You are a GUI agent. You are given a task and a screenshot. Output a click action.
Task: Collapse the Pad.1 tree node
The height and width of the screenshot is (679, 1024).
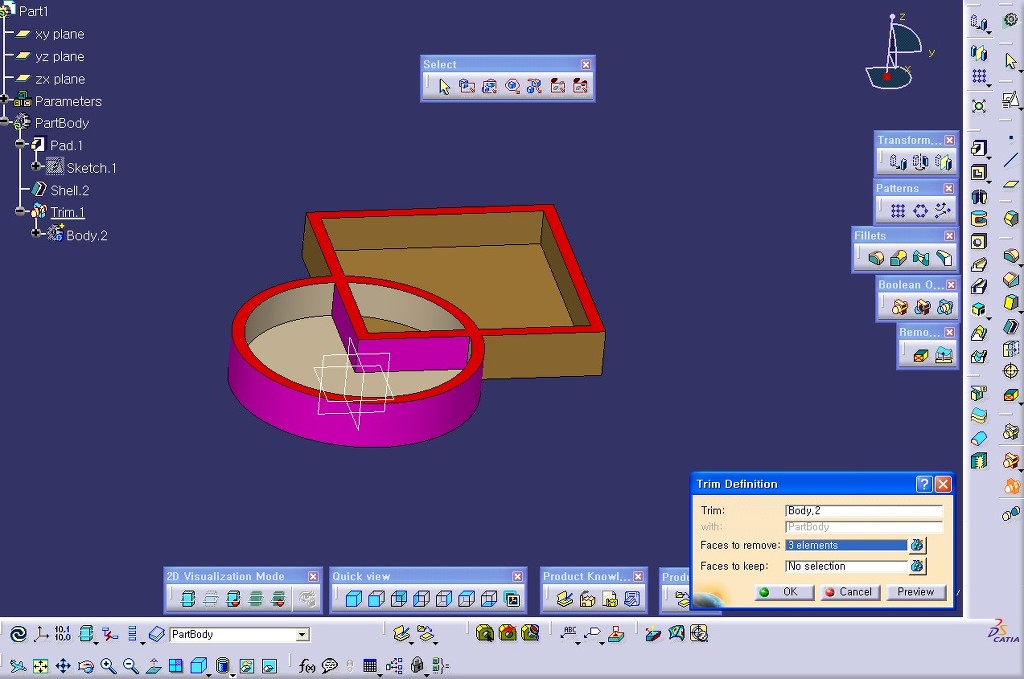pos(20,145)
